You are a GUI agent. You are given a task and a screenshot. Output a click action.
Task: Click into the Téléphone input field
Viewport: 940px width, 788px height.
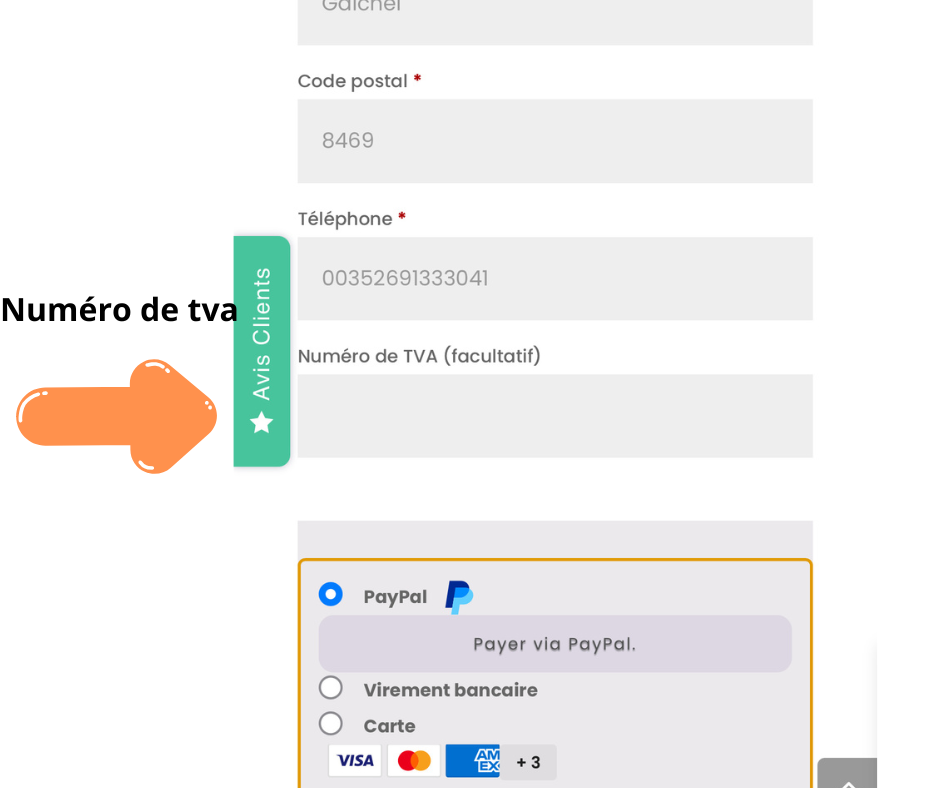coord(555,278)
